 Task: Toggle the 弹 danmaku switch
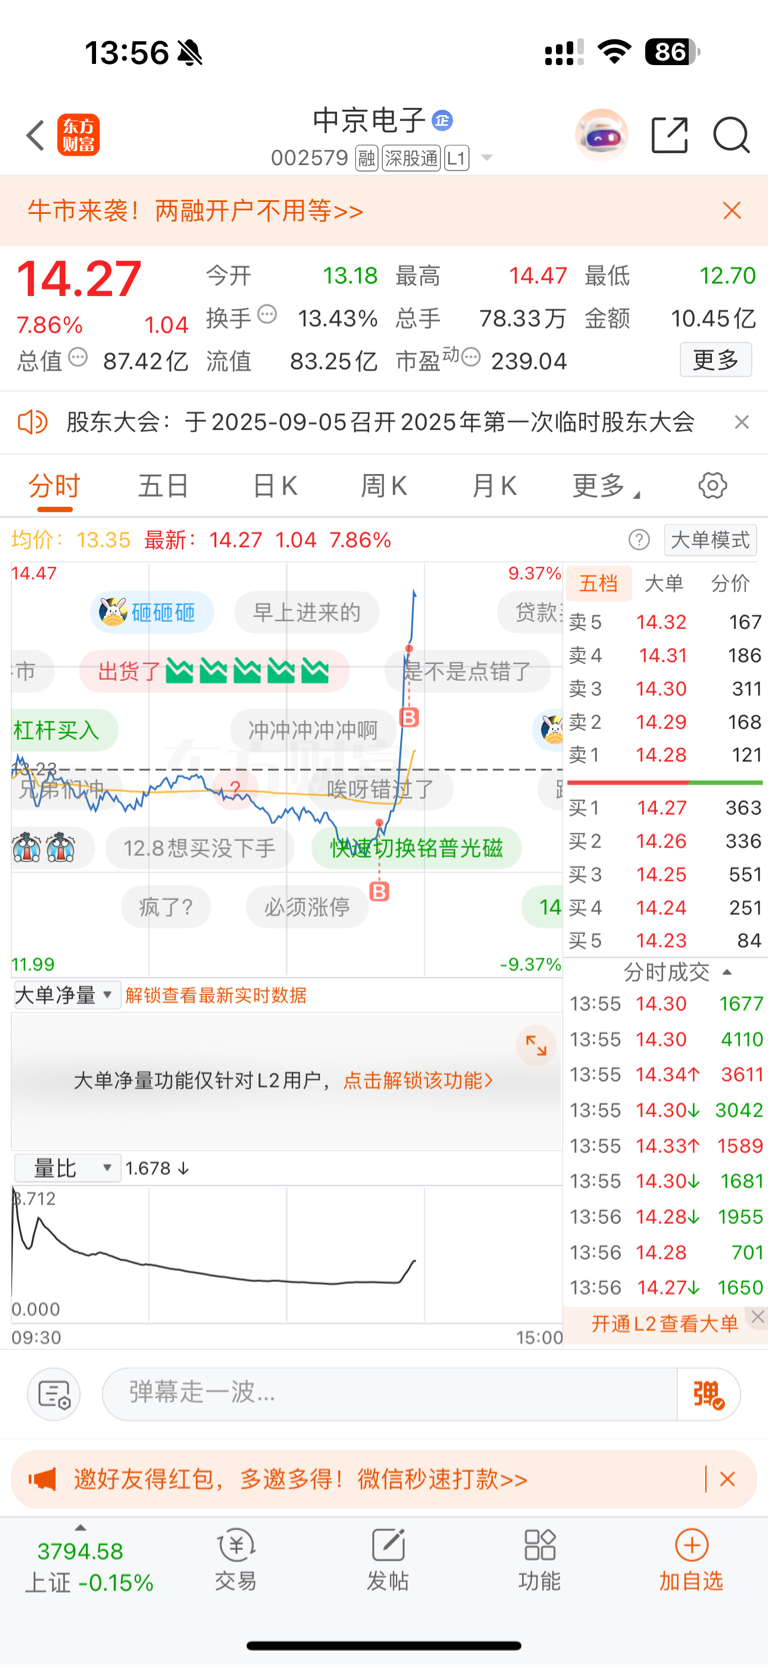pyautogui.click(x=708, y=1394)
